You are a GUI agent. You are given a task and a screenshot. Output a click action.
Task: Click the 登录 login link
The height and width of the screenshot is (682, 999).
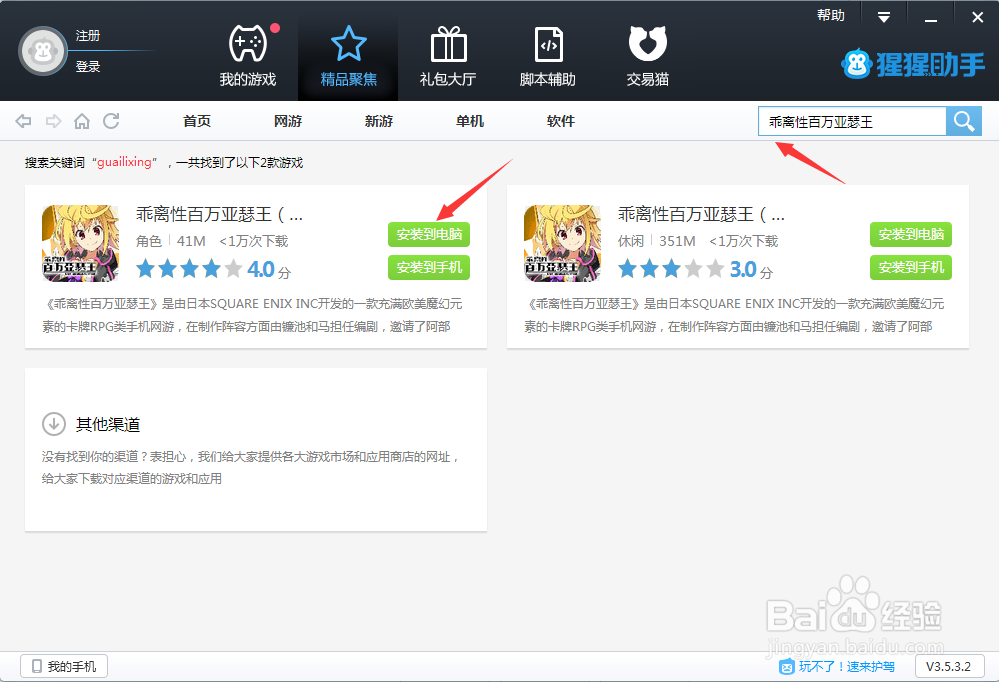pos(88,66)
